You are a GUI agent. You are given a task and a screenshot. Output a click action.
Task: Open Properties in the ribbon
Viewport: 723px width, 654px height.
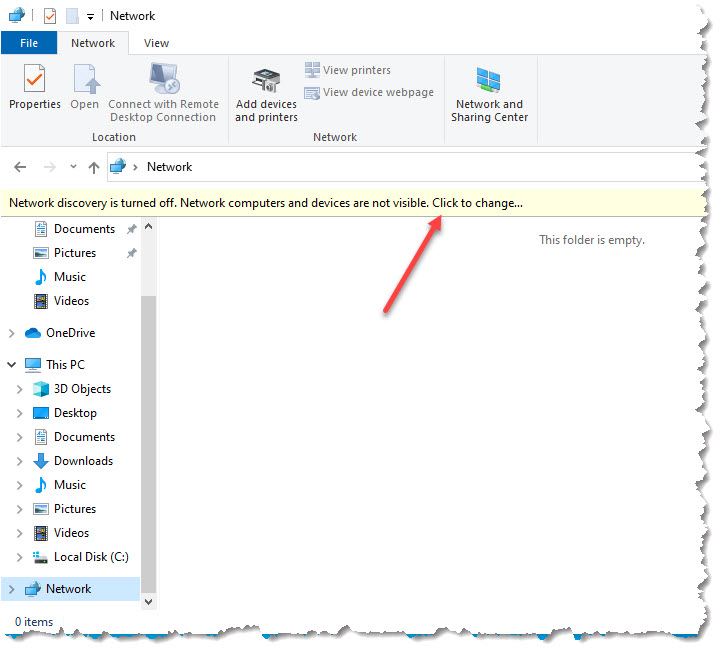(x=35, y=90)
